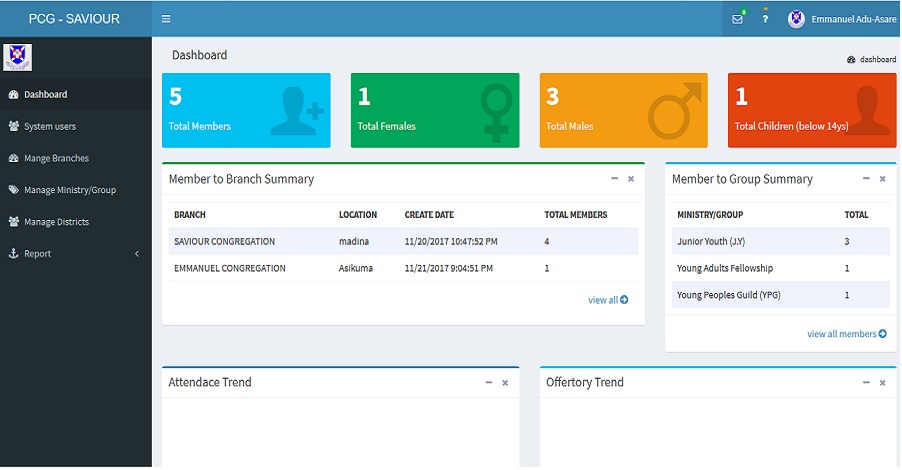Select the SAVIOUR CONGREGATION row
This screenshot has width=902, height=470.
click(403, 241)
